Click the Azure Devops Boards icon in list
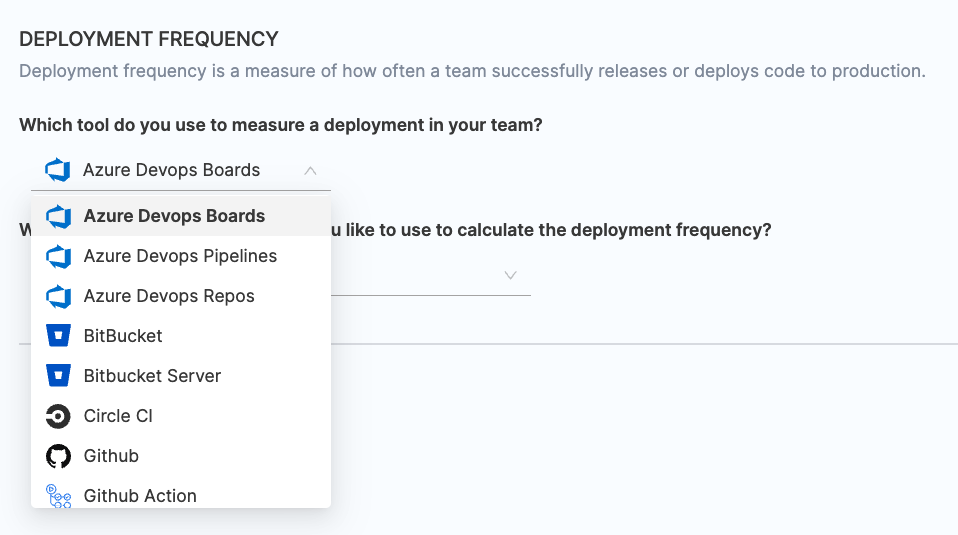This screenshot has width=958, height=535. click(x=58, y=216)
